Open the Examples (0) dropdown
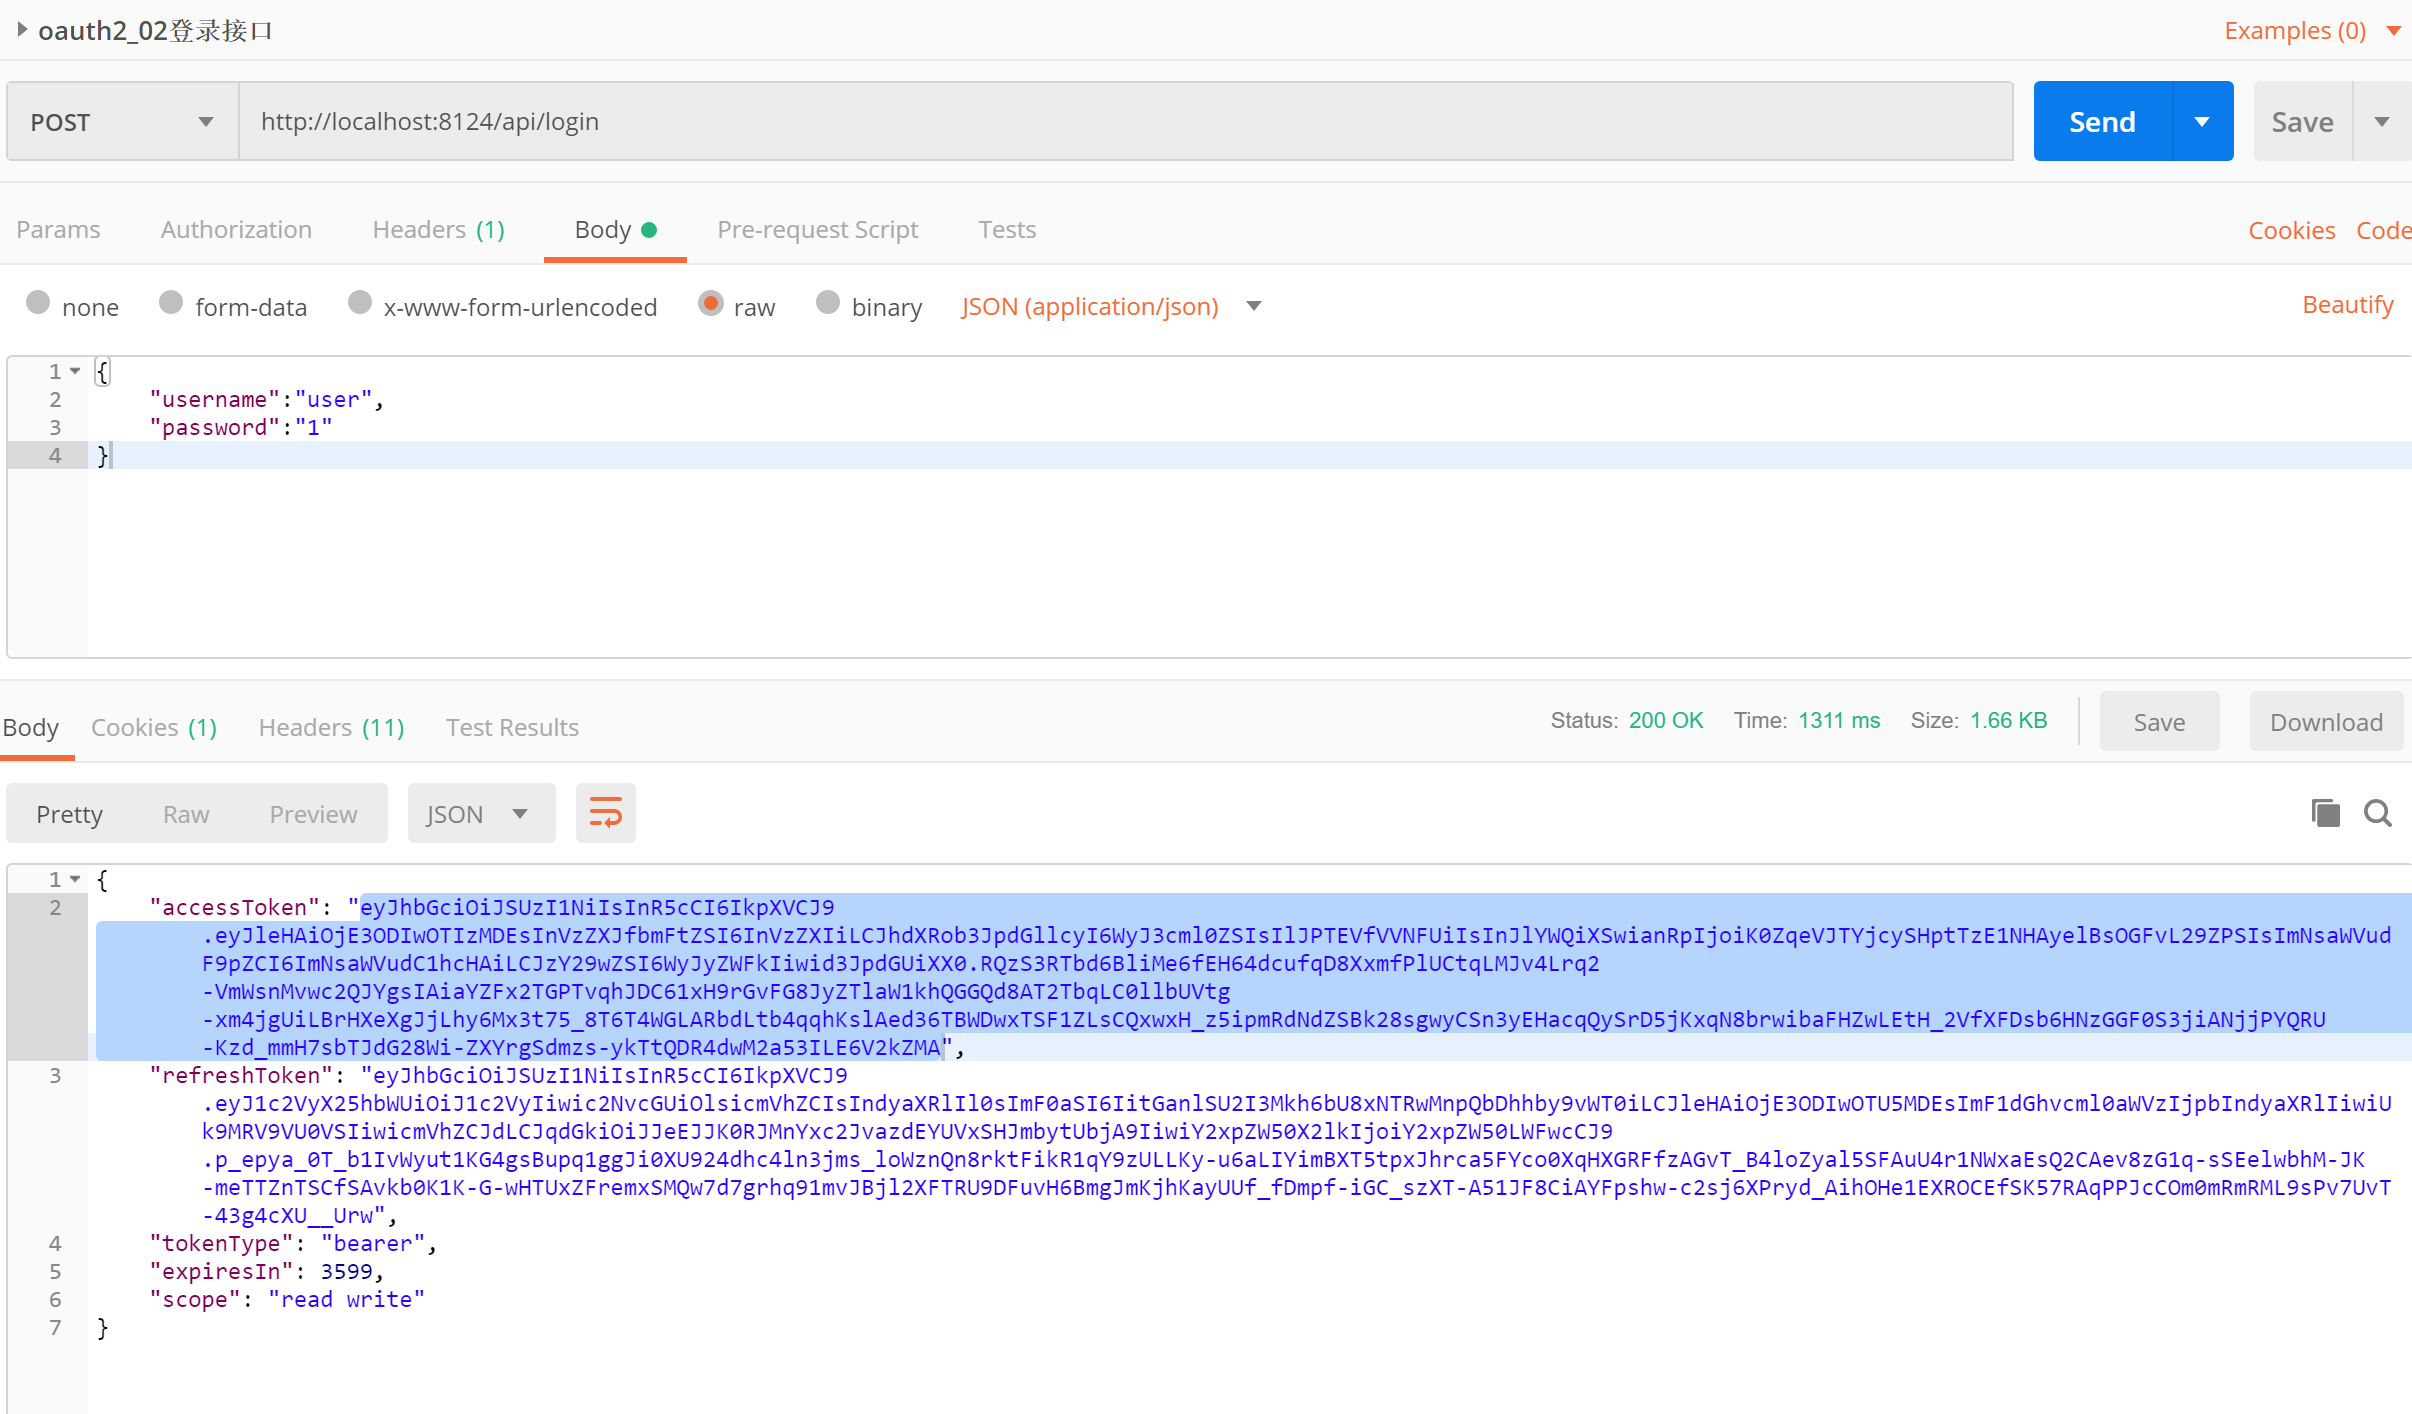The height and width of the screenshot is (1414, 2412). 2312,31
